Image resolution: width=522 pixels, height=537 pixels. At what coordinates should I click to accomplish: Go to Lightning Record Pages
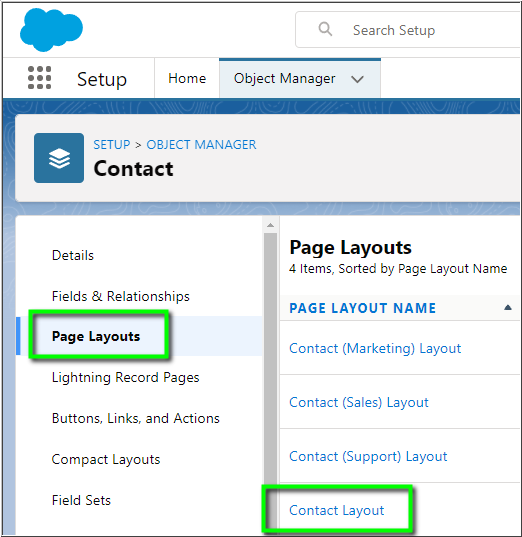point(125,377)
